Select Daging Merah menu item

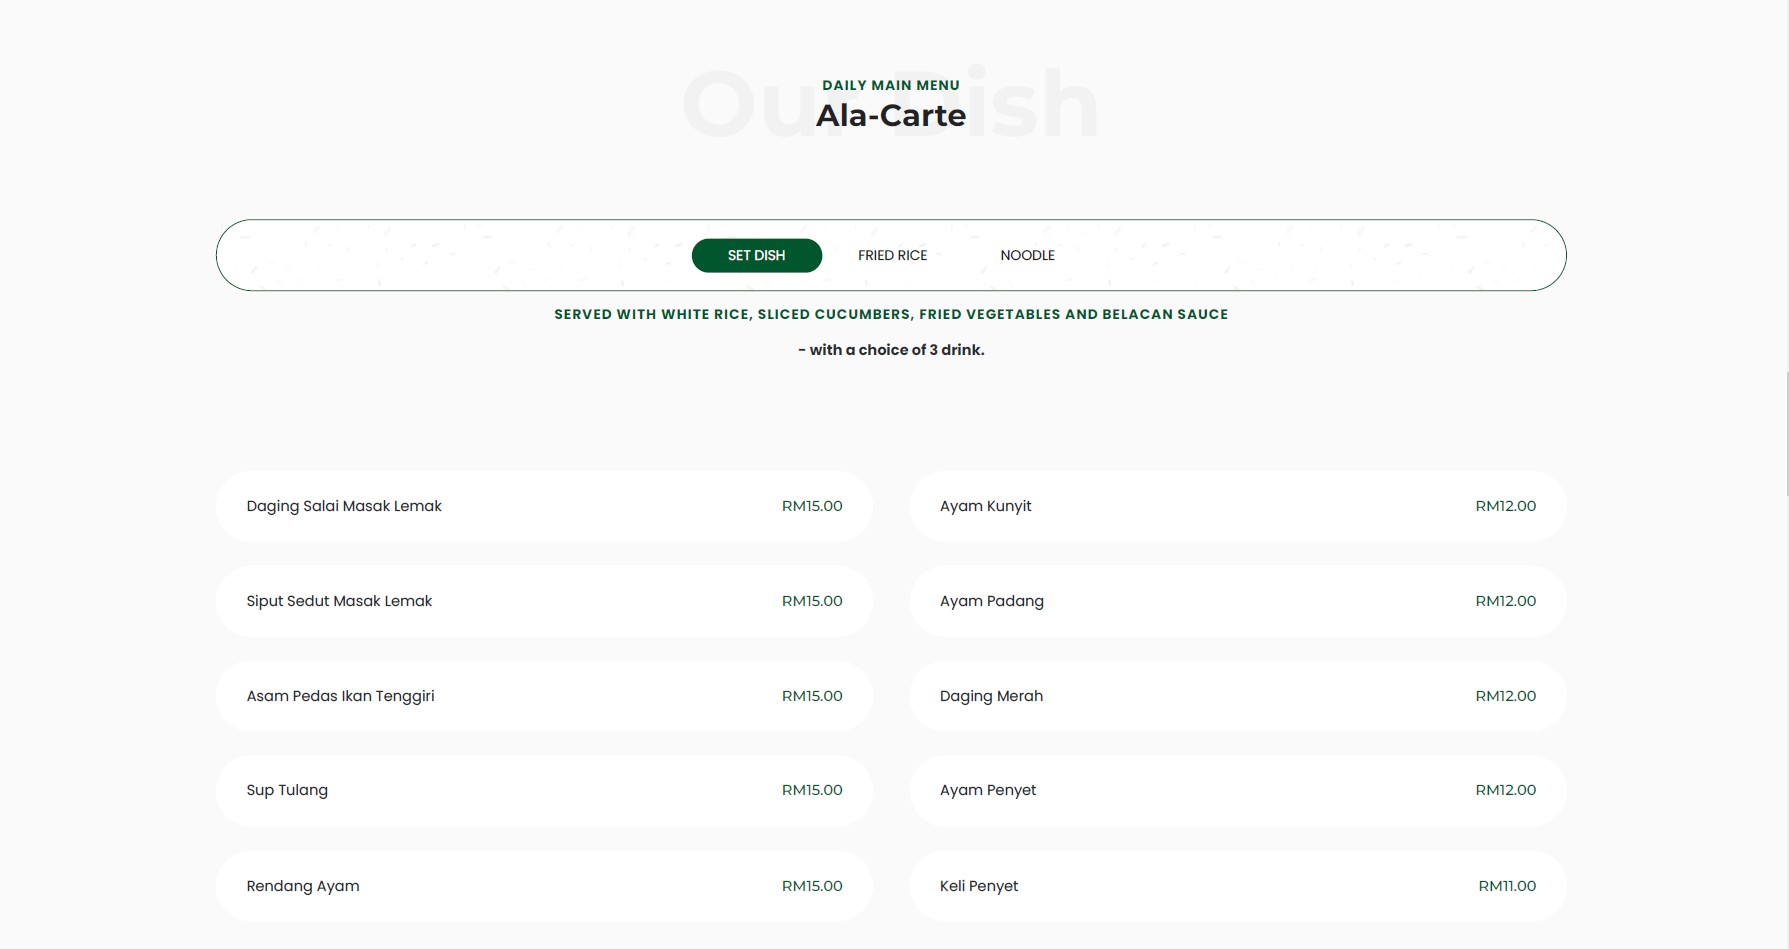991,696
